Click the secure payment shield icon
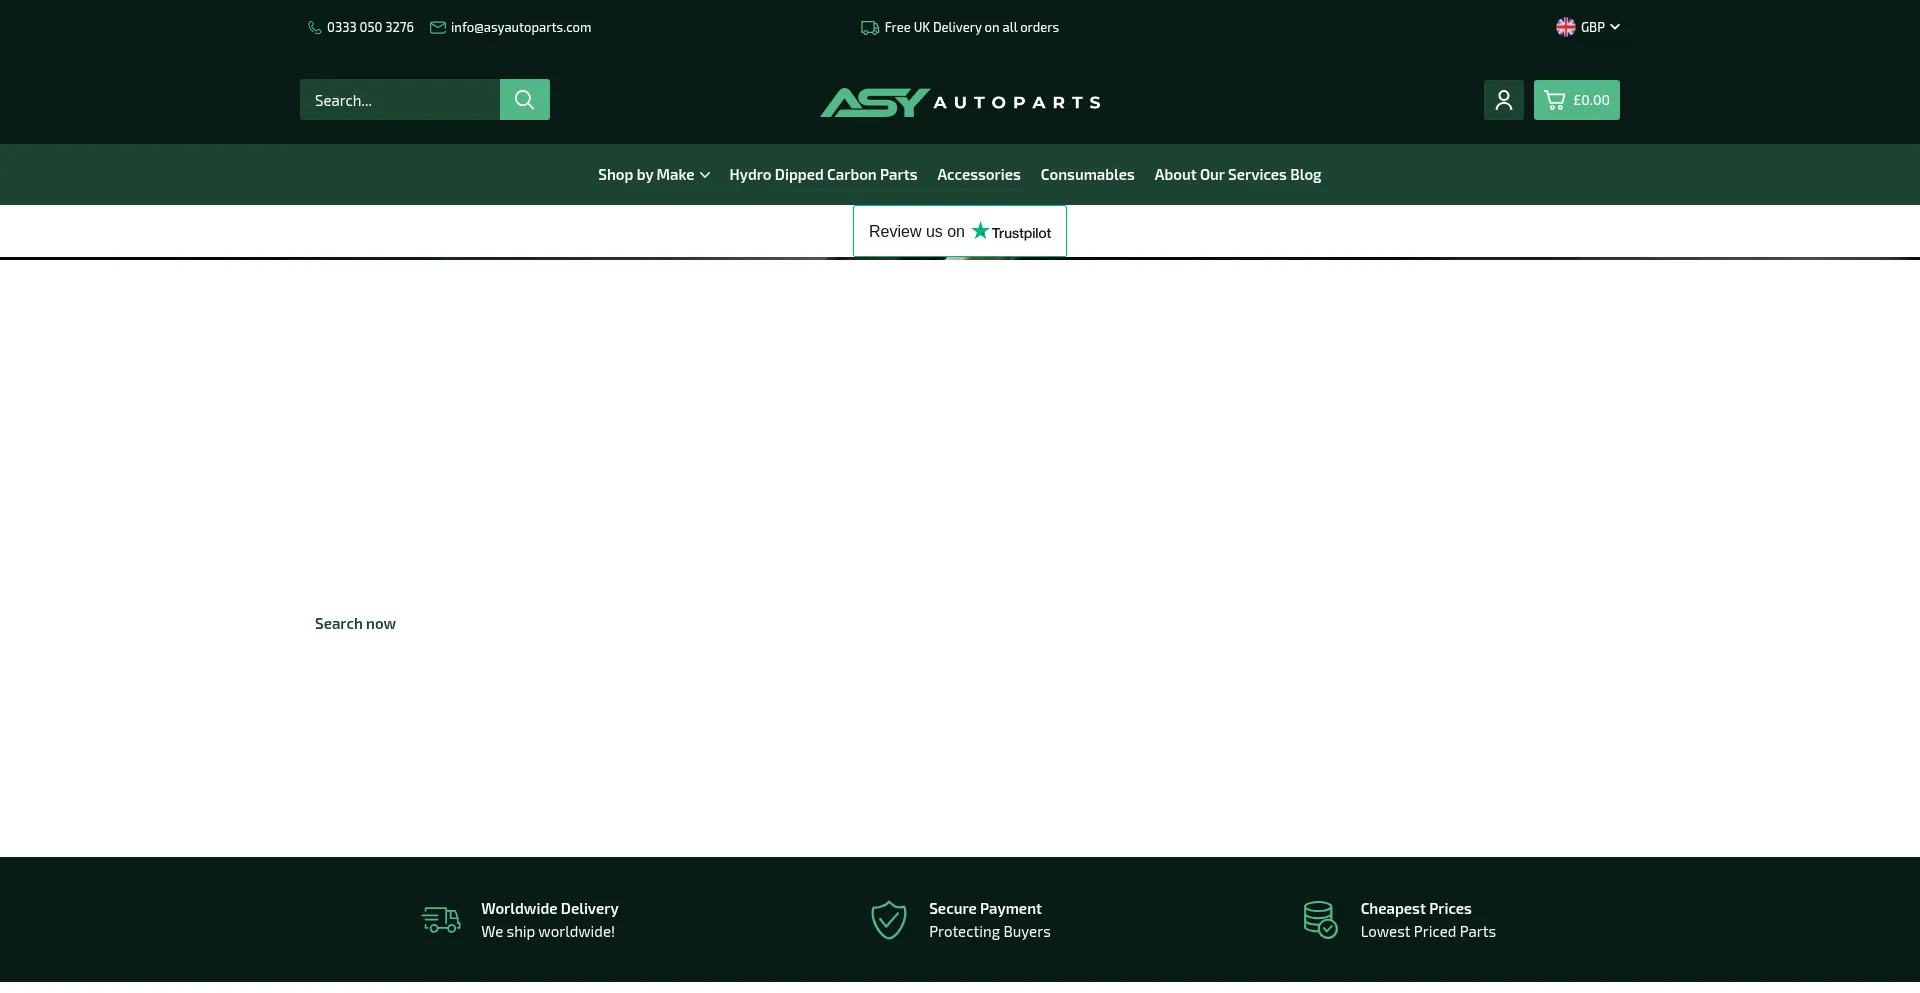This screenshot has height=993, width=1920. click(888, 919)
